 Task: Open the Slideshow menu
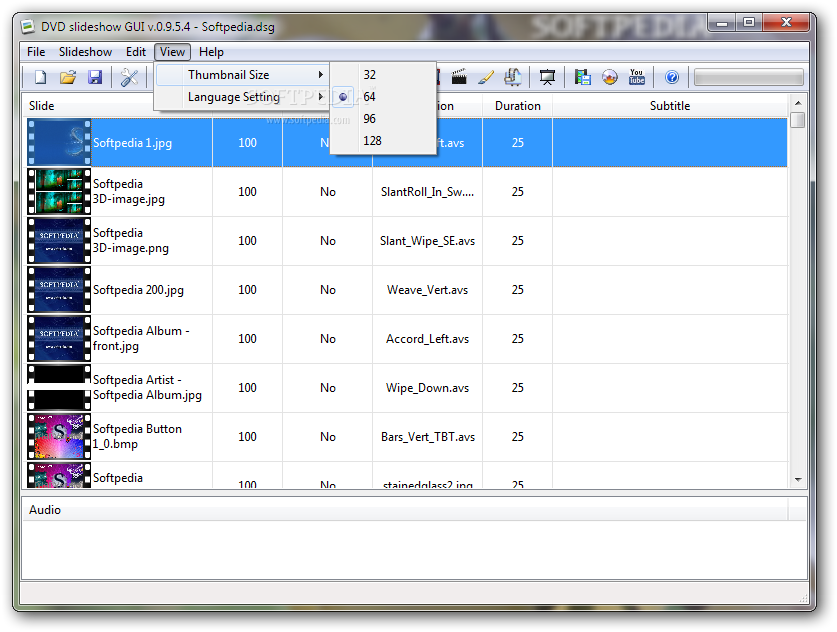pyautogui.click(x=85, y=52)
